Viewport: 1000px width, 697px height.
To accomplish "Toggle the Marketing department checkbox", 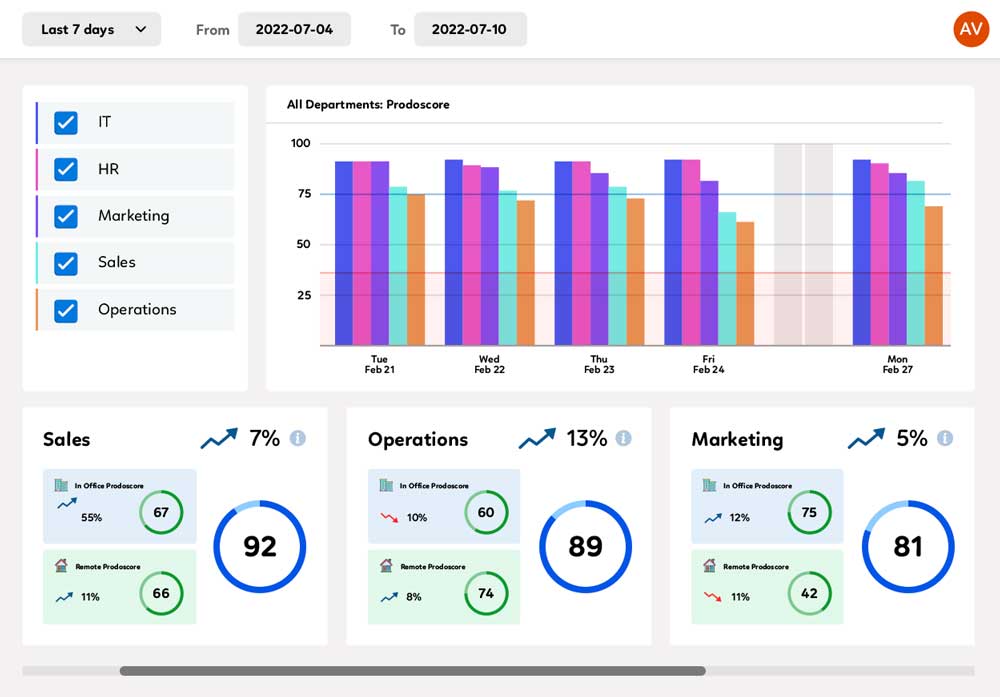I will point(66,216).
